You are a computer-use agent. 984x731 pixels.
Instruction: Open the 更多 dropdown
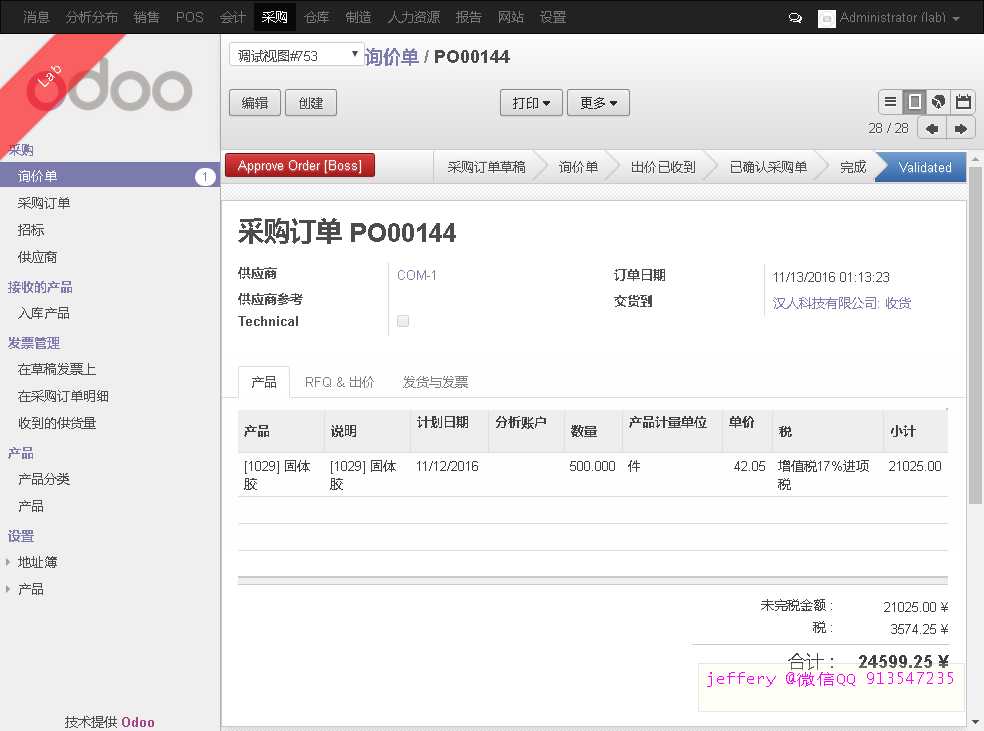point(598,103)
